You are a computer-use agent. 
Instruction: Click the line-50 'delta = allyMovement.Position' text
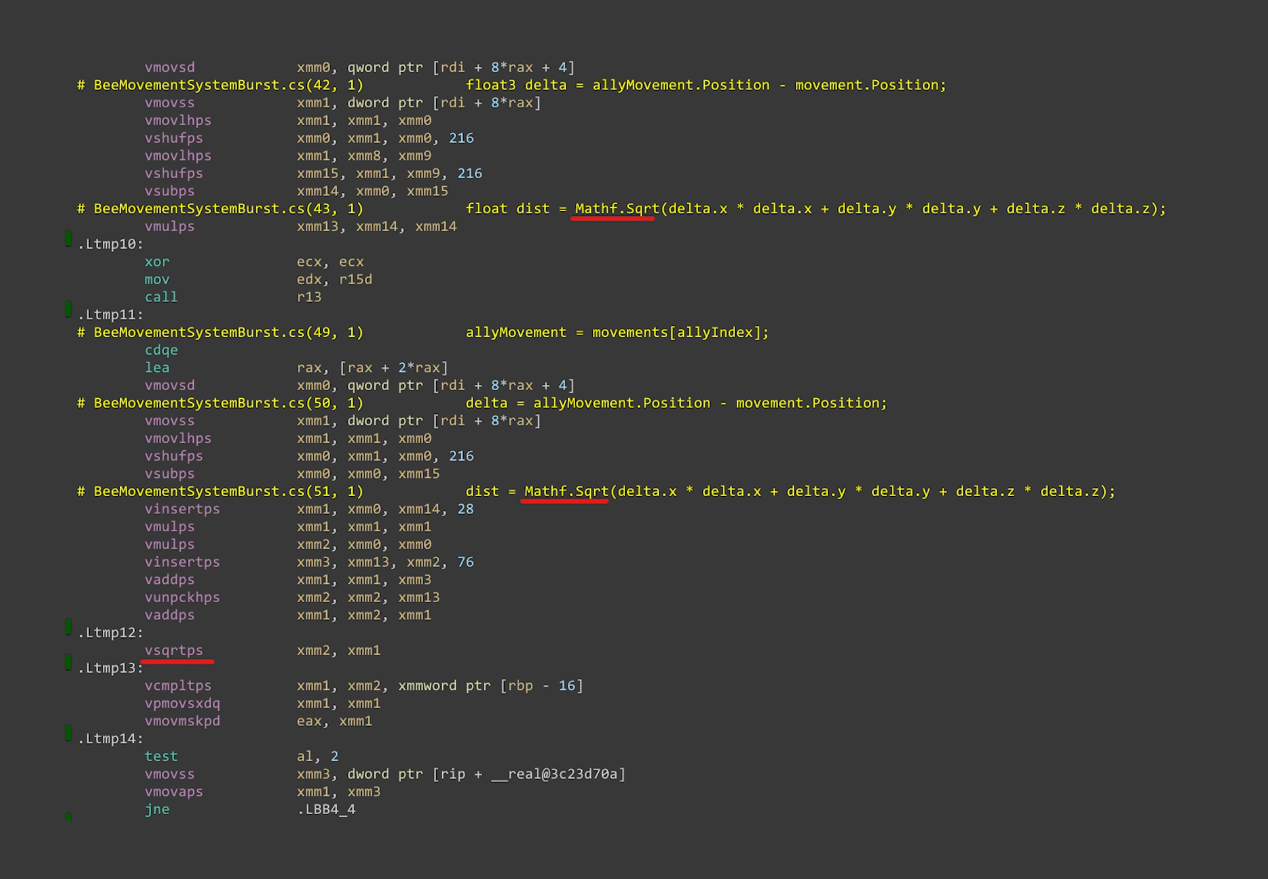[676, 403]
